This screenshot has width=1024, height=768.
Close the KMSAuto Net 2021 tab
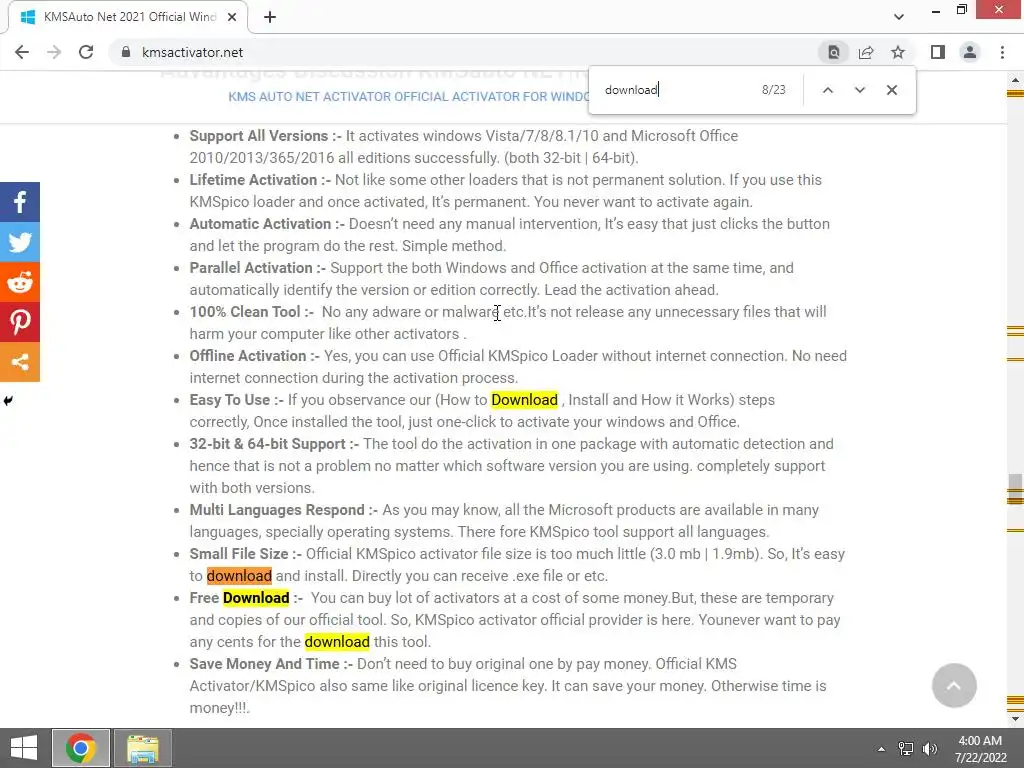pos(232,17)
